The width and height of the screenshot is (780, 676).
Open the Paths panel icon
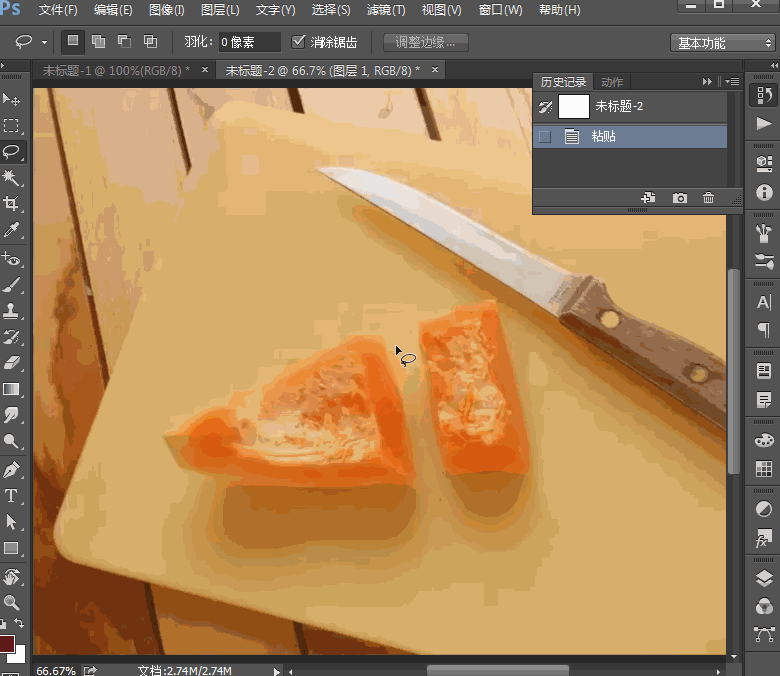764,634
